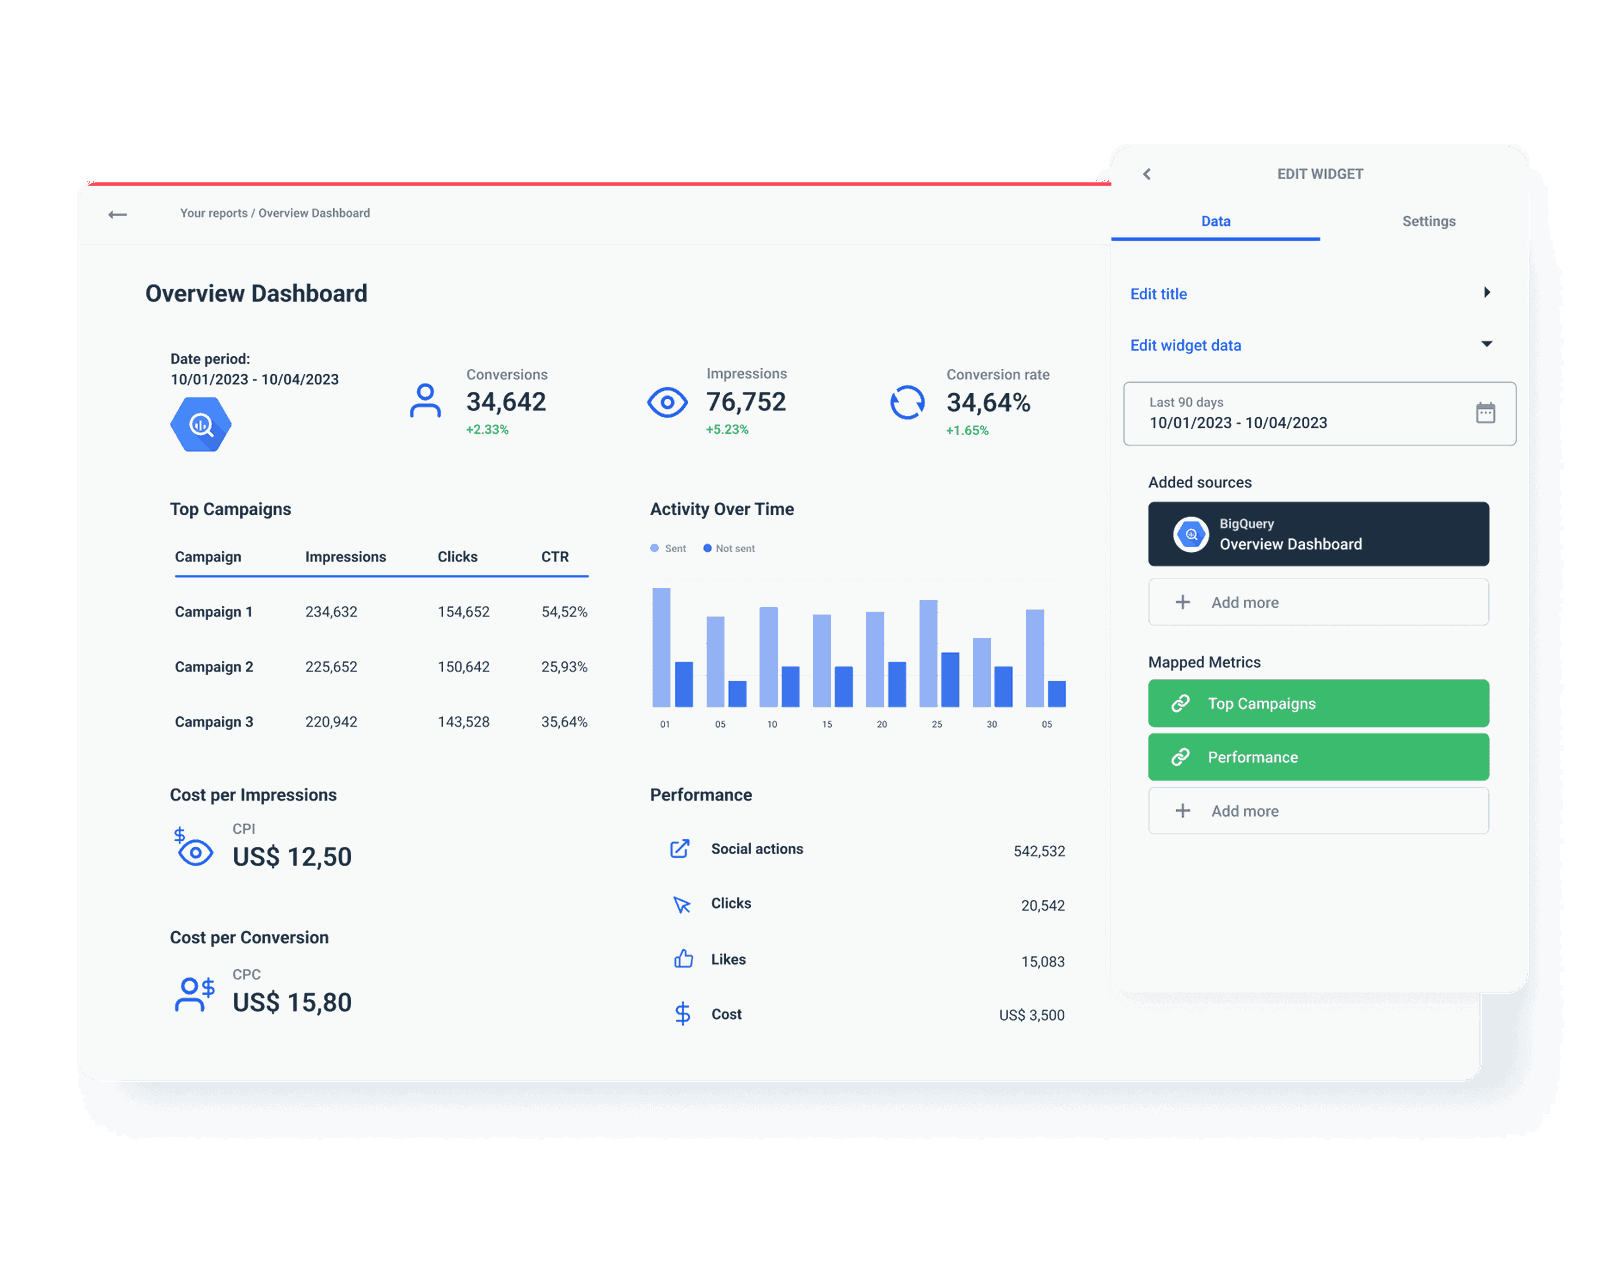The image size is (1600, 1276).
Task: Click the Likes thumbs-up icon
Action: (x=682, y=958)
